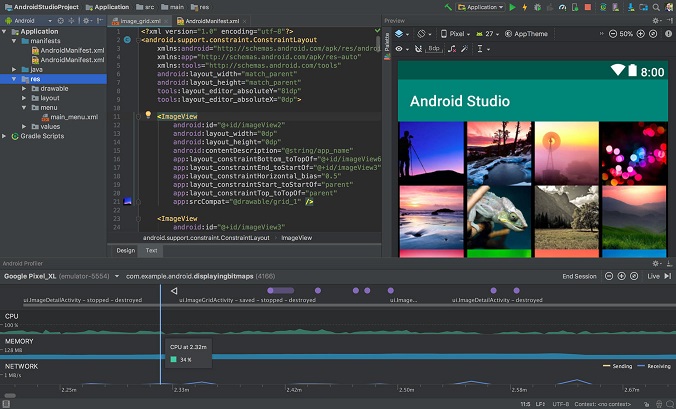Click the Apply Changes lightning icon
This screenshot has height=409, width=676.
[527, 7]
